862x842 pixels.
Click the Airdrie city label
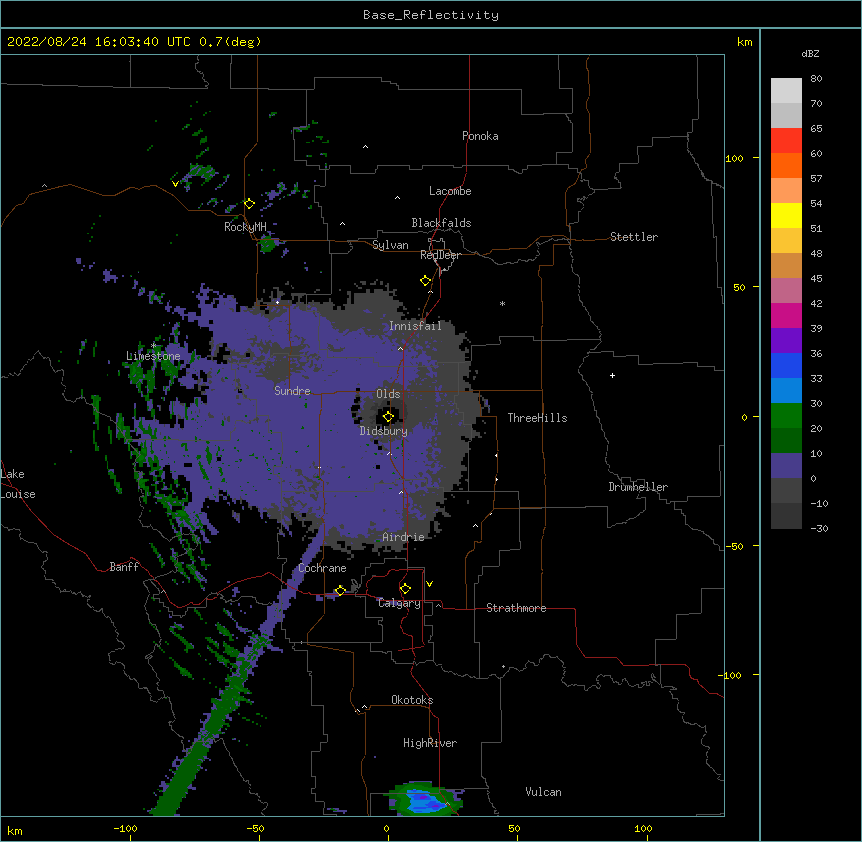click(403, 537)
